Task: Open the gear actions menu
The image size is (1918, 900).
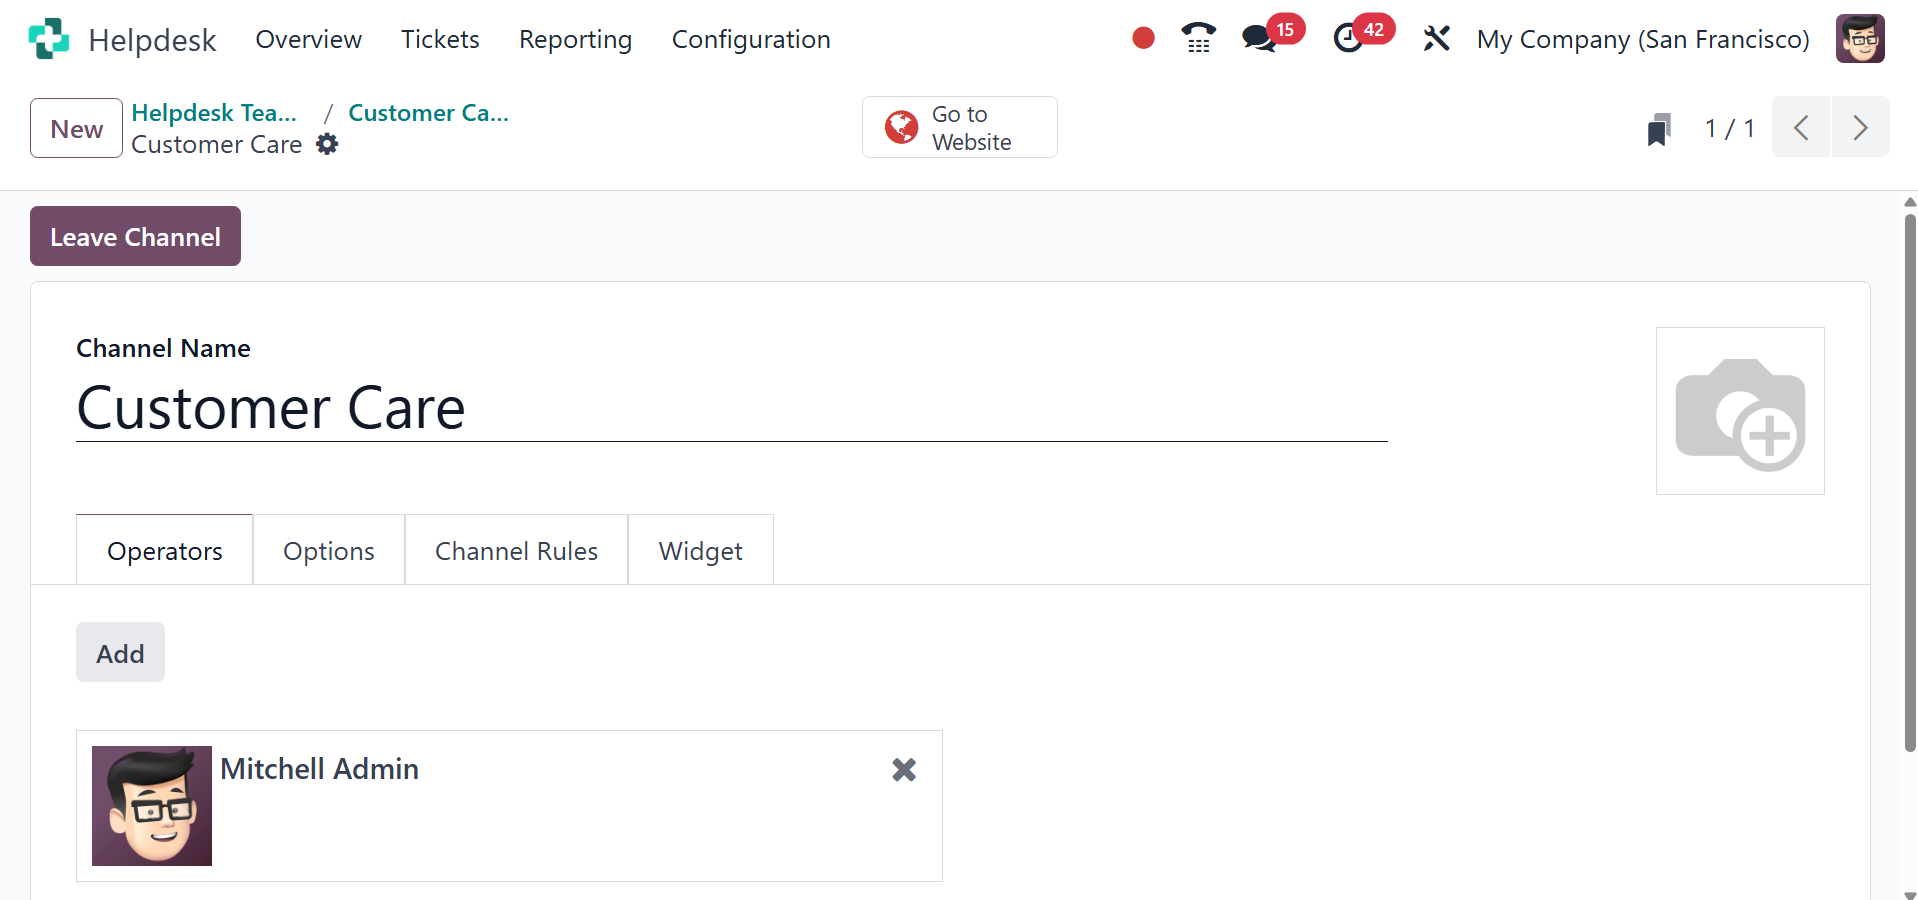Action: 327,145
